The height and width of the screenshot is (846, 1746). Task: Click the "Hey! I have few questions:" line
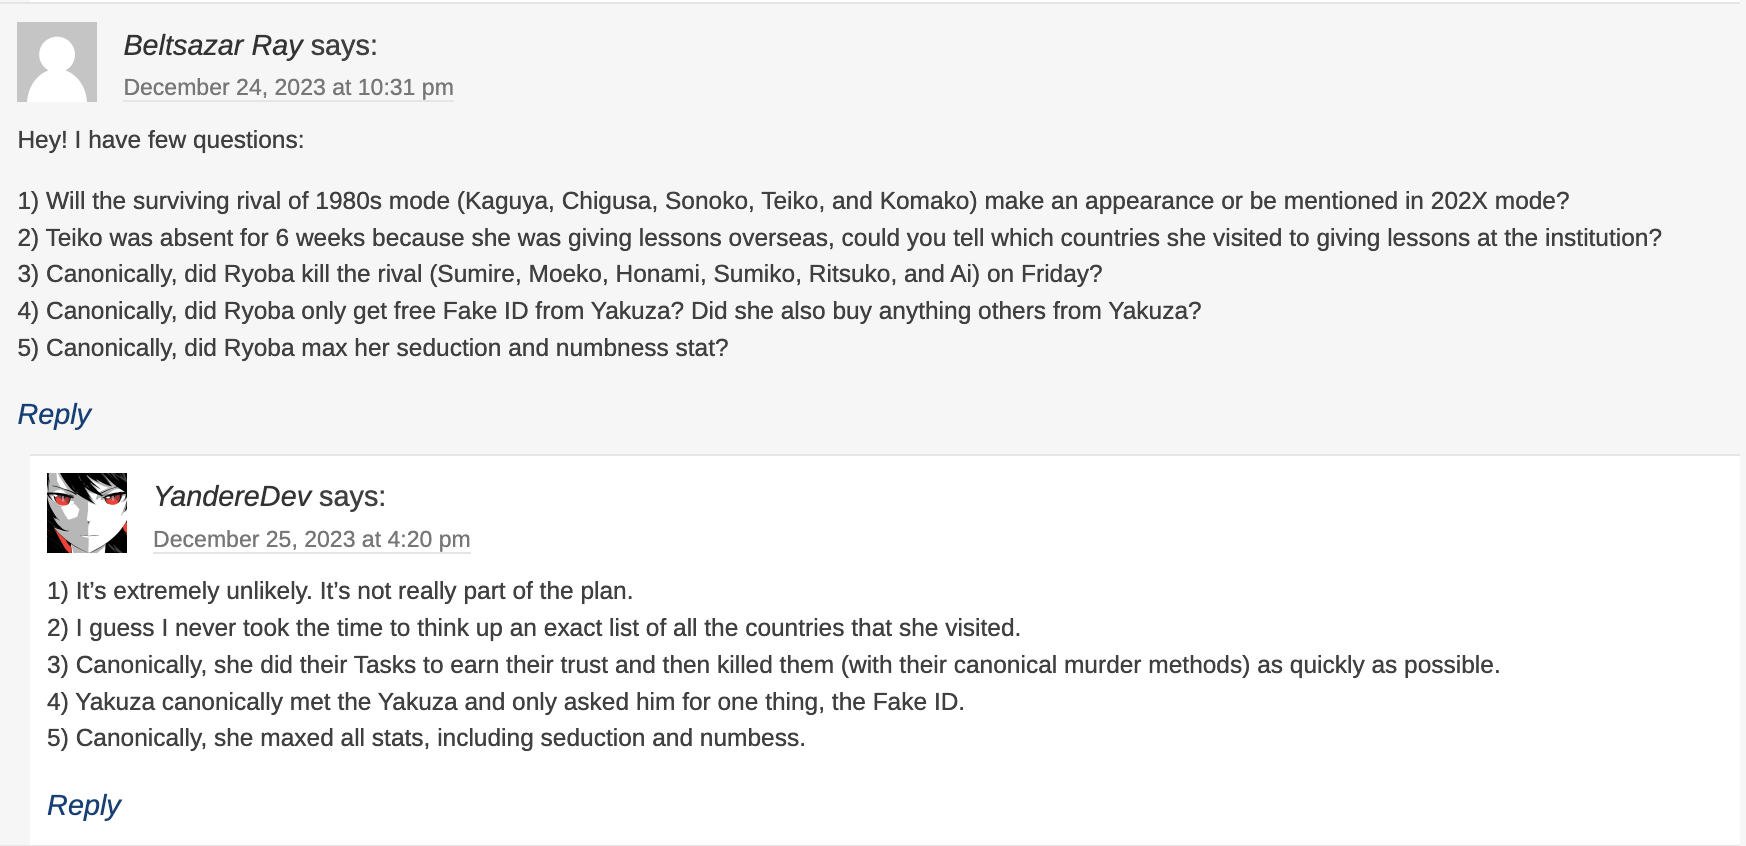click(x=161, y=140)
